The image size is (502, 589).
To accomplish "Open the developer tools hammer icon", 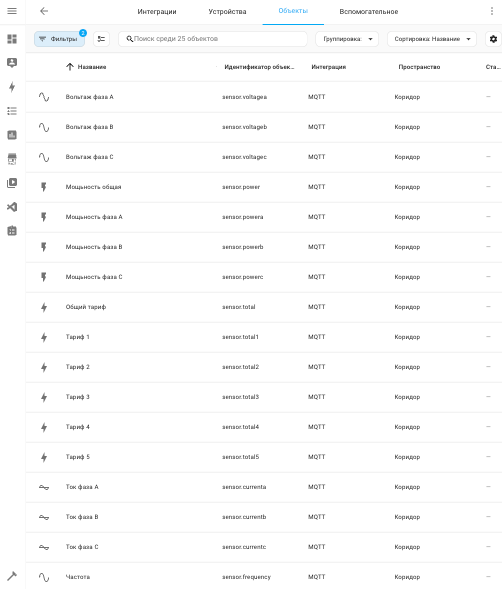I will coord(12,576).
